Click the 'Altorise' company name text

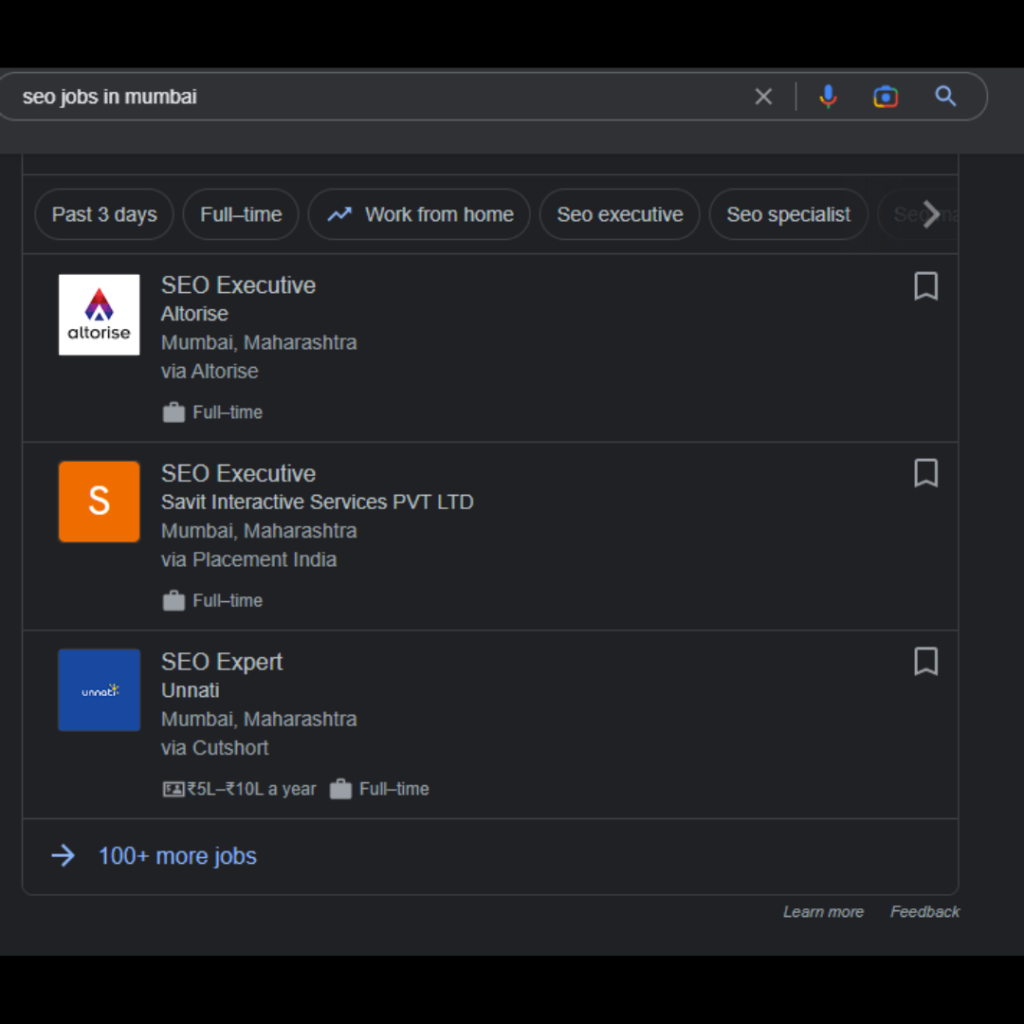195,314
